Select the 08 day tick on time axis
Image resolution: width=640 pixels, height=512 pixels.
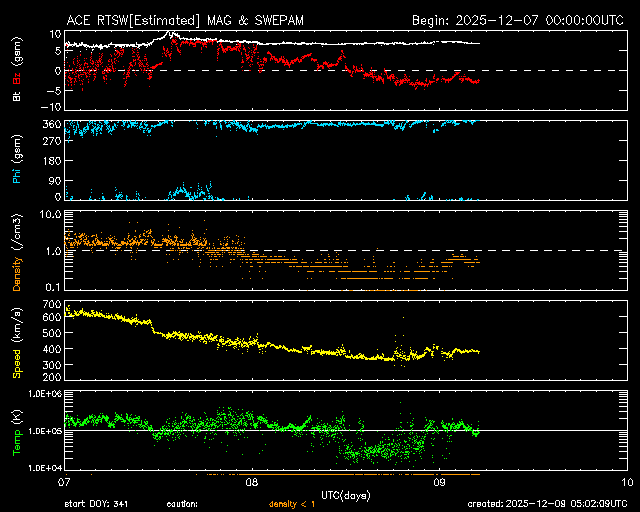point(251,482)
